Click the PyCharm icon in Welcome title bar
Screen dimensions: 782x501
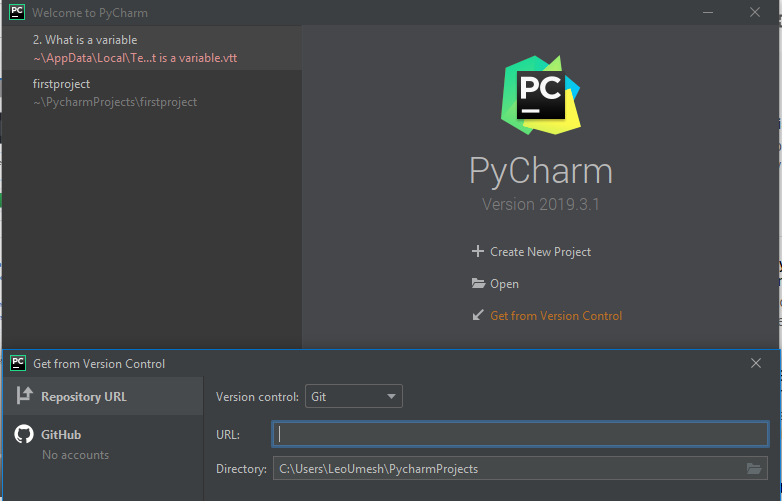click(17, 12)
